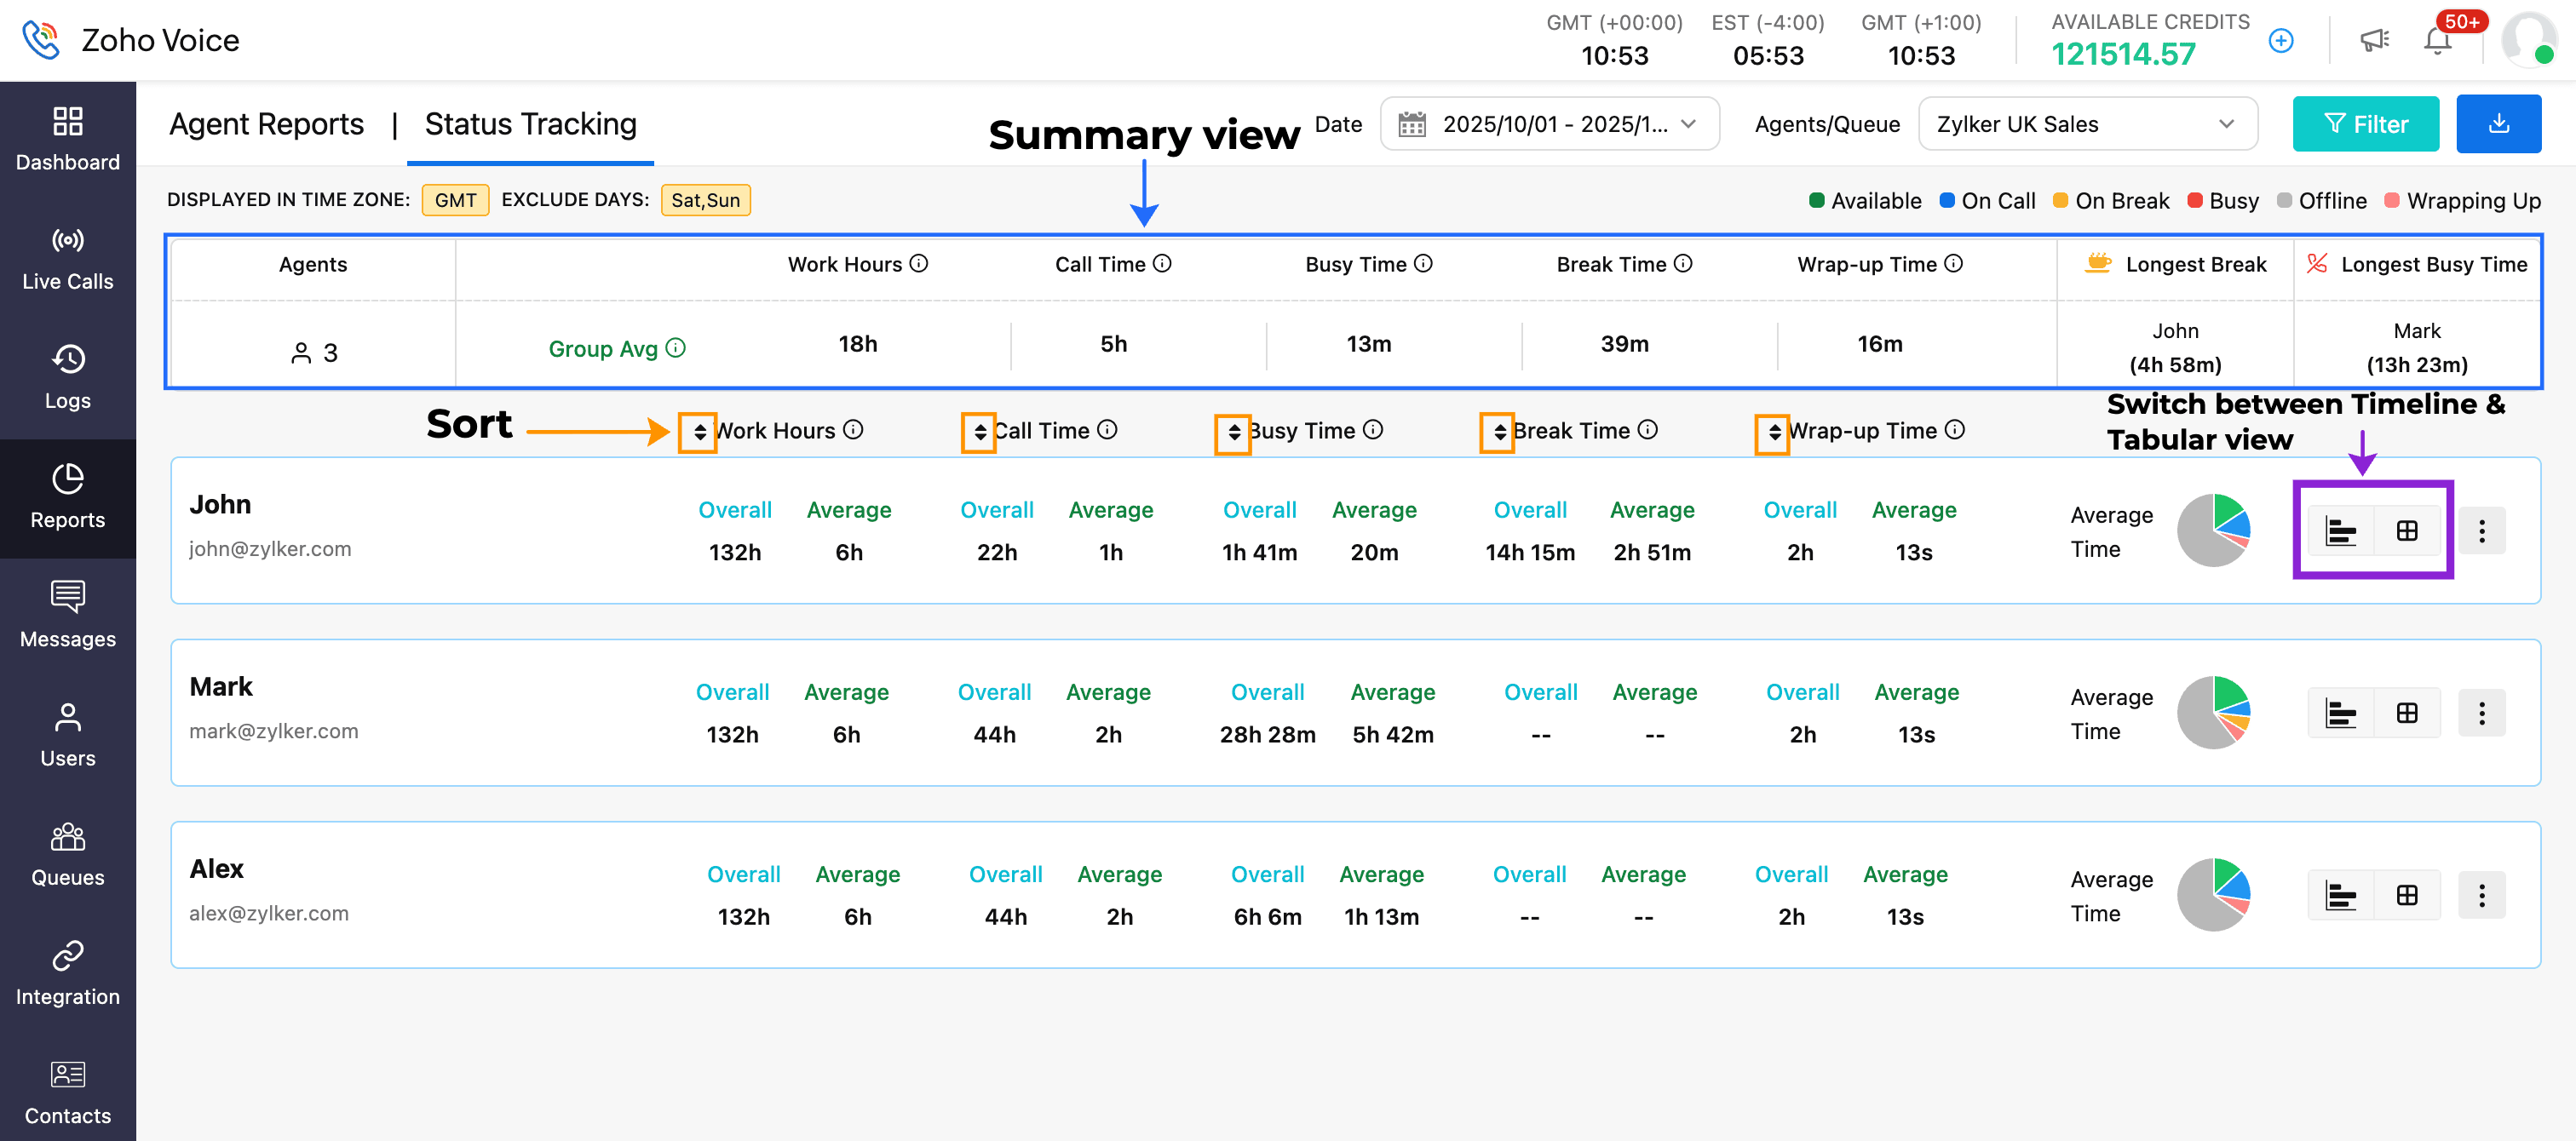This screenshot has width=2576, height=1141.
Task: Open the Logs sidebar section
Action: [x=67, y=378]
